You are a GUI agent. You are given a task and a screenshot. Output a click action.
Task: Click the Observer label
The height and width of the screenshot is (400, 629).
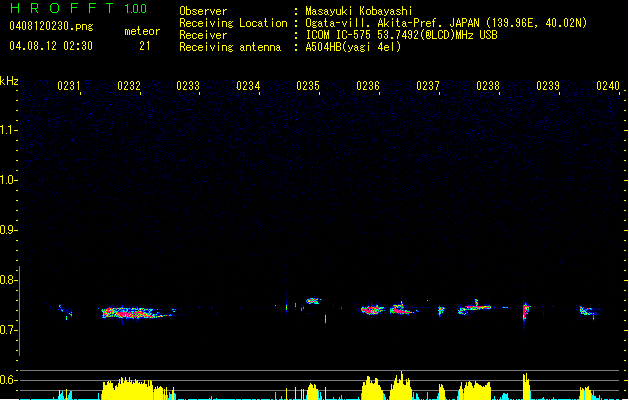[203, 11]
